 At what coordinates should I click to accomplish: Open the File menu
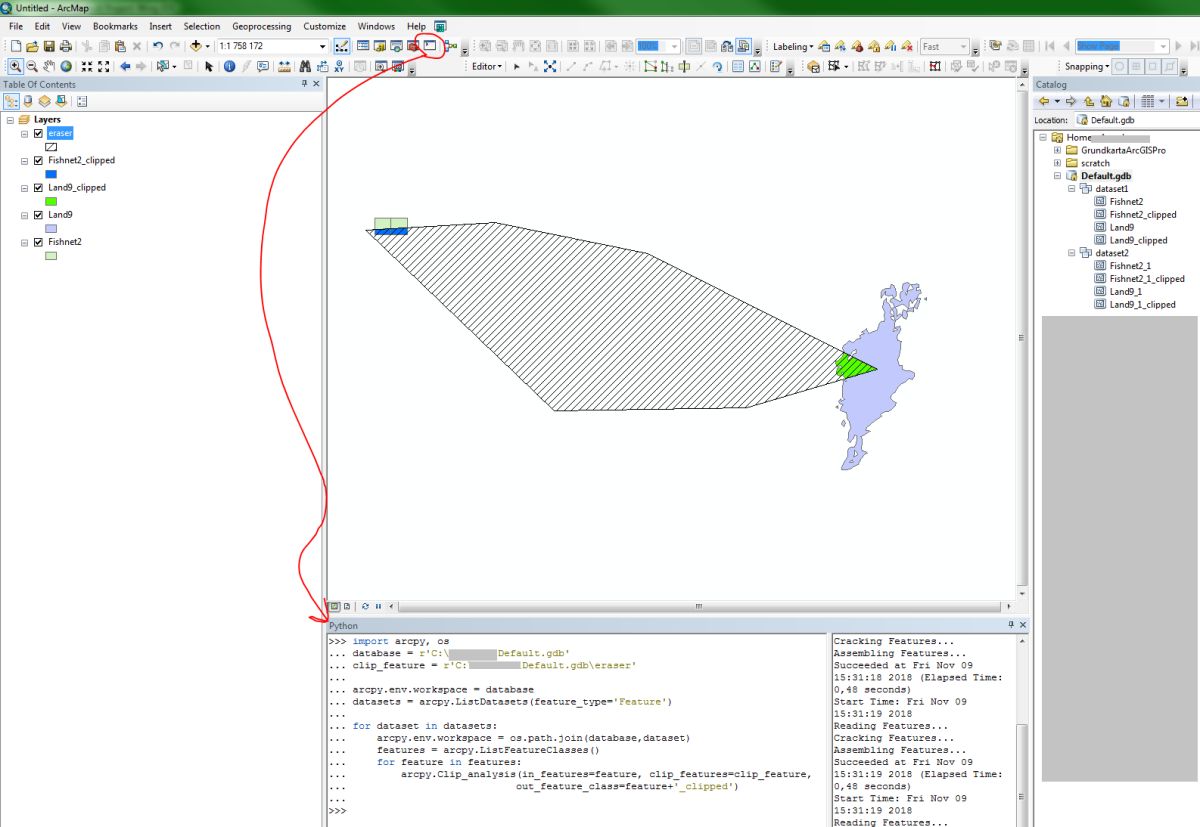click(x=15, y=26)
